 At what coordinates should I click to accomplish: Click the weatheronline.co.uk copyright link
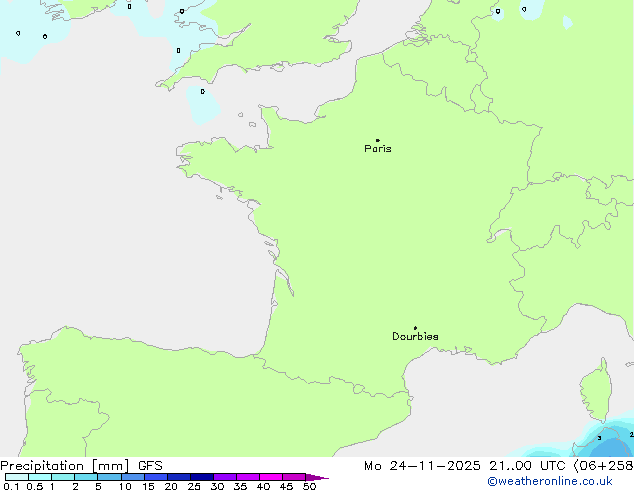[x=550, y=481]
